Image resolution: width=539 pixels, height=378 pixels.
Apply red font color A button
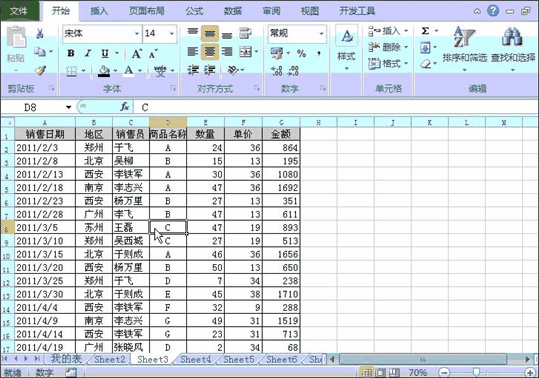click(129, 71)
